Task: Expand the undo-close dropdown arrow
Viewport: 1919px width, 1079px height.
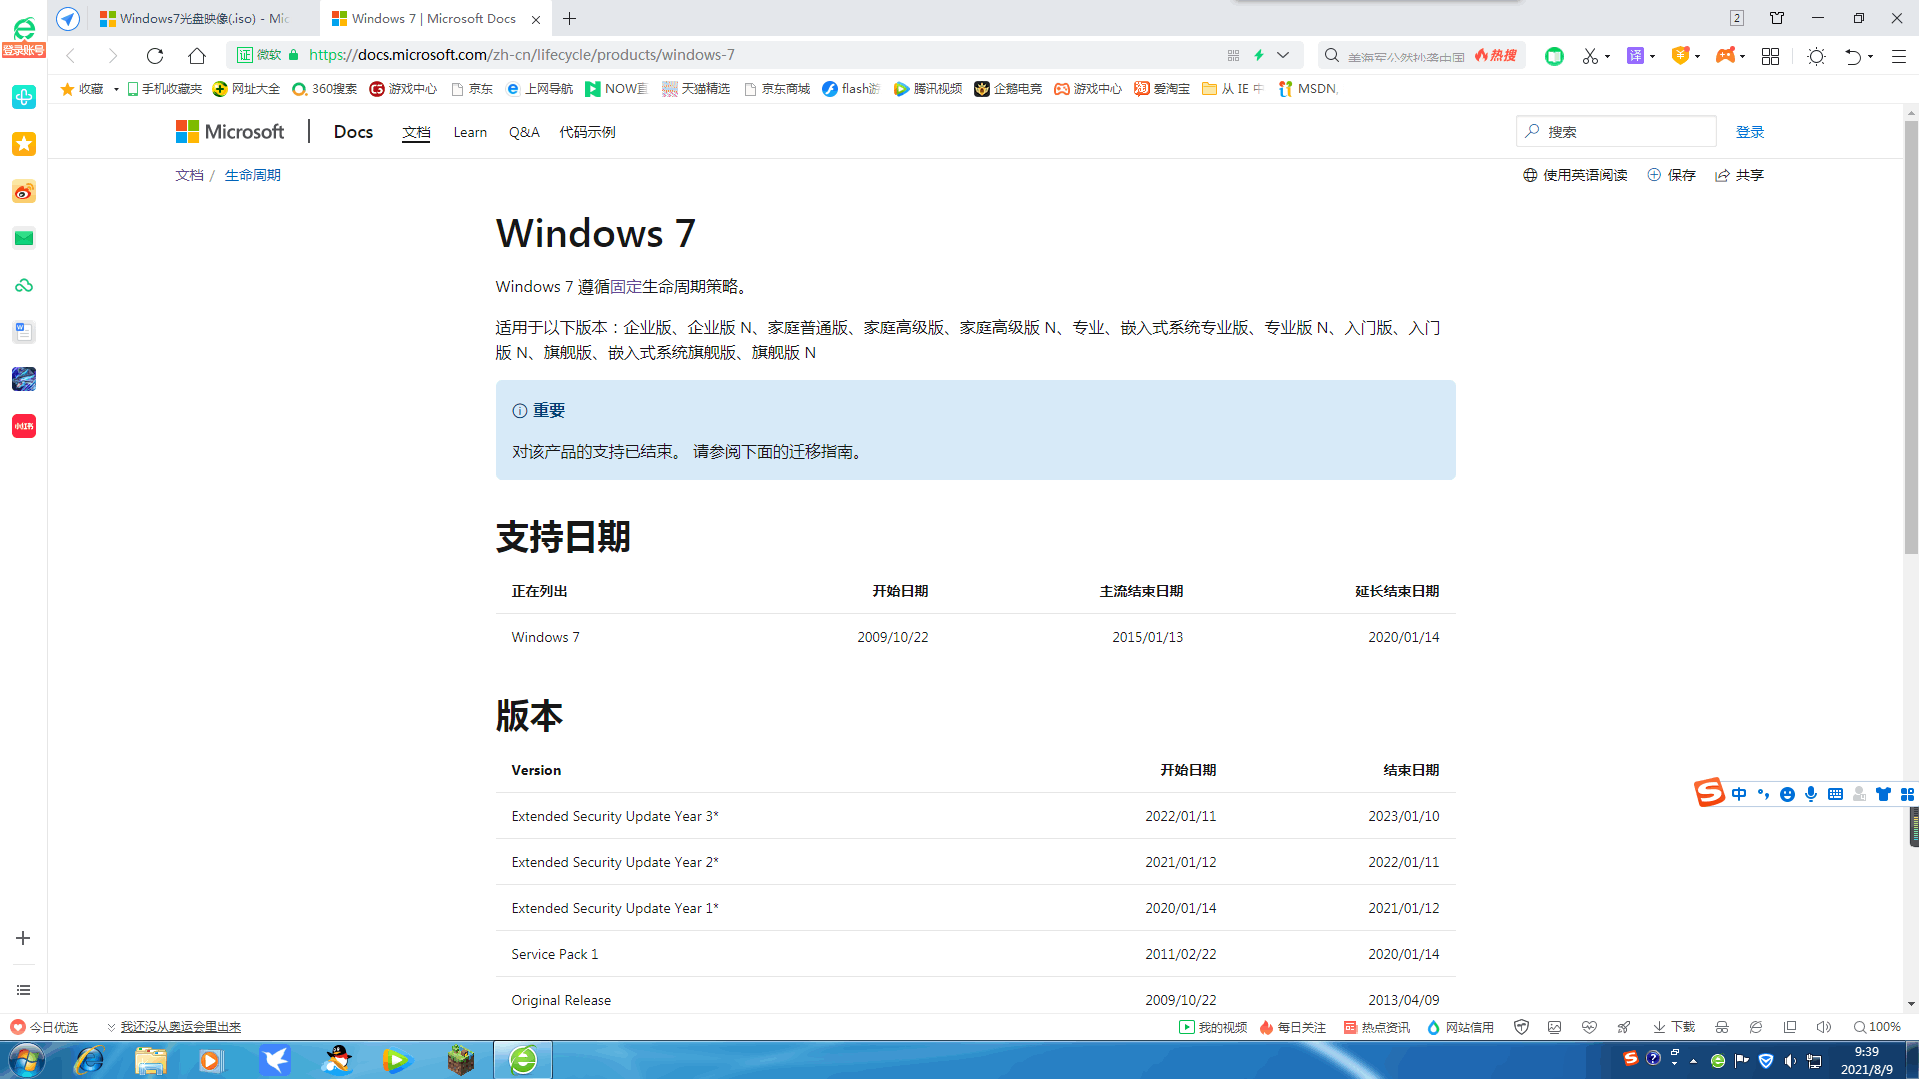Action: [x=1870, y=56]
